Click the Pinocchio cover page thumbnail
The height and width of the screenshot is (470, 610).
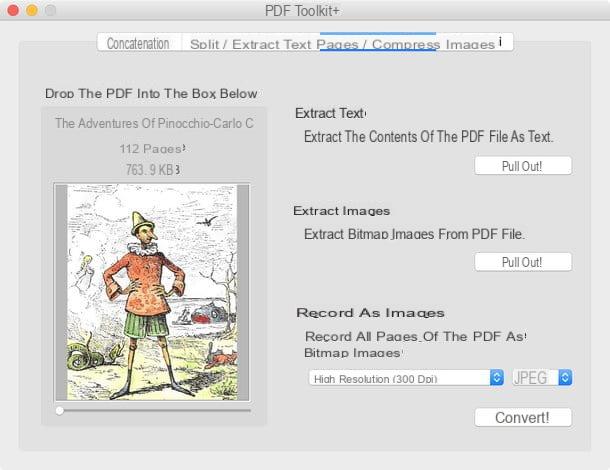point(152,292)
